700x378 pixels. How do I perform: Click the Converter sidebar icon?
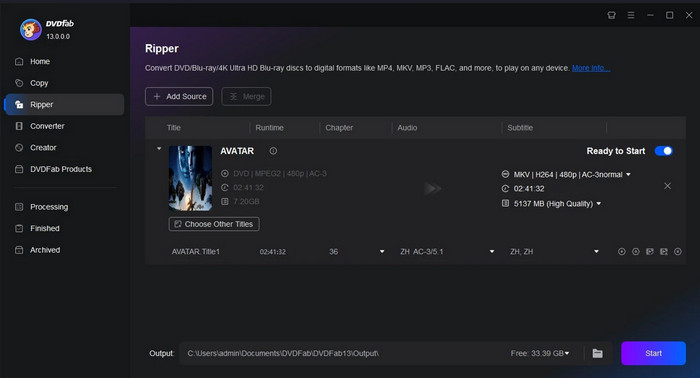(x=19, y=126)
